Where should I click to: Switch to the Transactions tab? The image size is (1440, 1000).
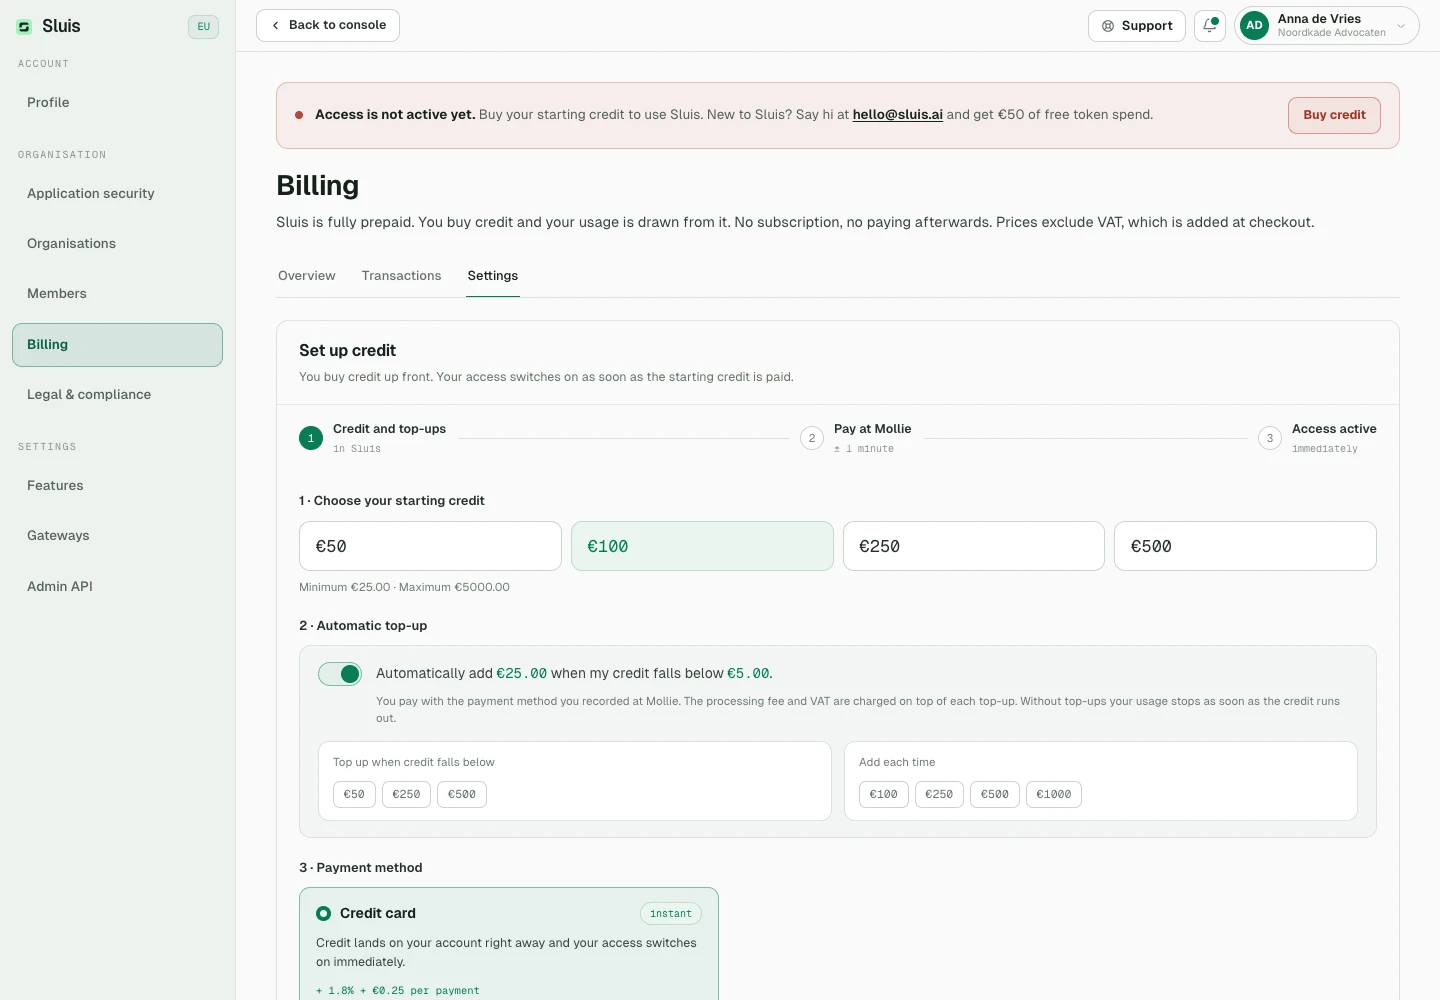click(x=401, y=276)
